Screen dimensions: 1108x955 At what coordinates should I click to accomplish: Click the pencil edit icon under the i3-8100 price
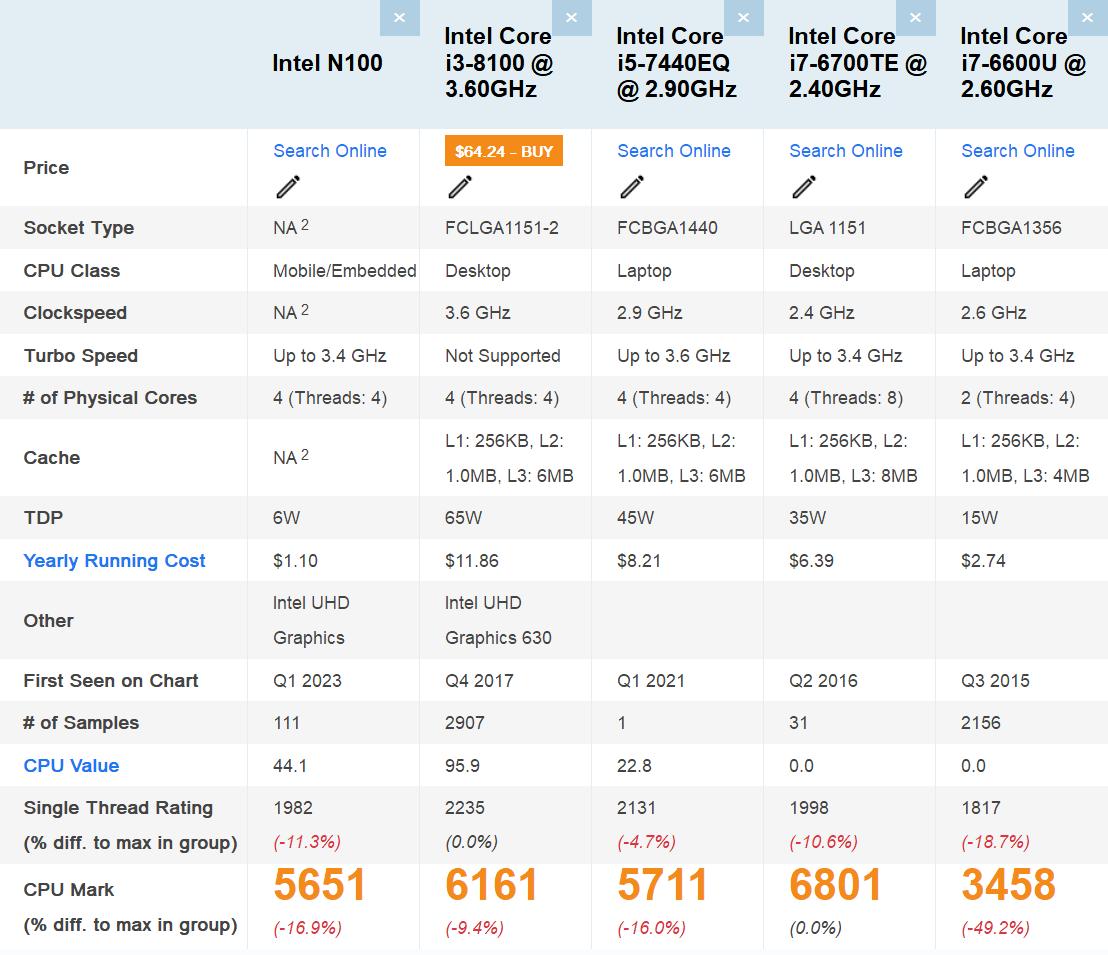coord(459,187)
